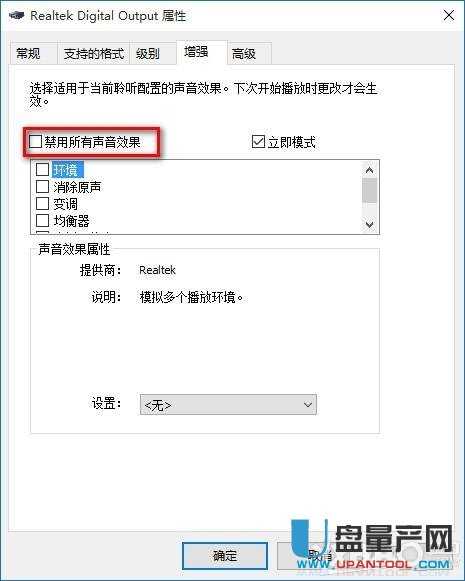The height and width of the screenshot is (581, 465).
Task: Close the Realtek Digital Output properties dialog
Action: coord(449,16)
